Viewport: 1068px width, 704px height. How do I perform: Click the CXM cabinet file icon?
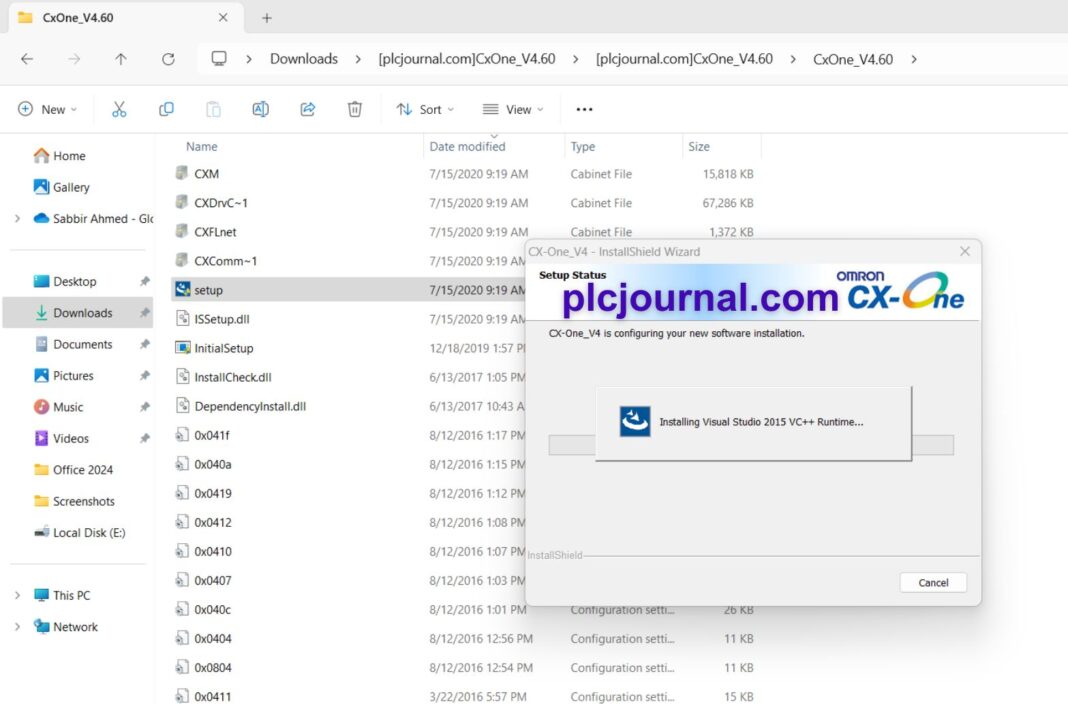pyautogui.click(x=182, y=173)
